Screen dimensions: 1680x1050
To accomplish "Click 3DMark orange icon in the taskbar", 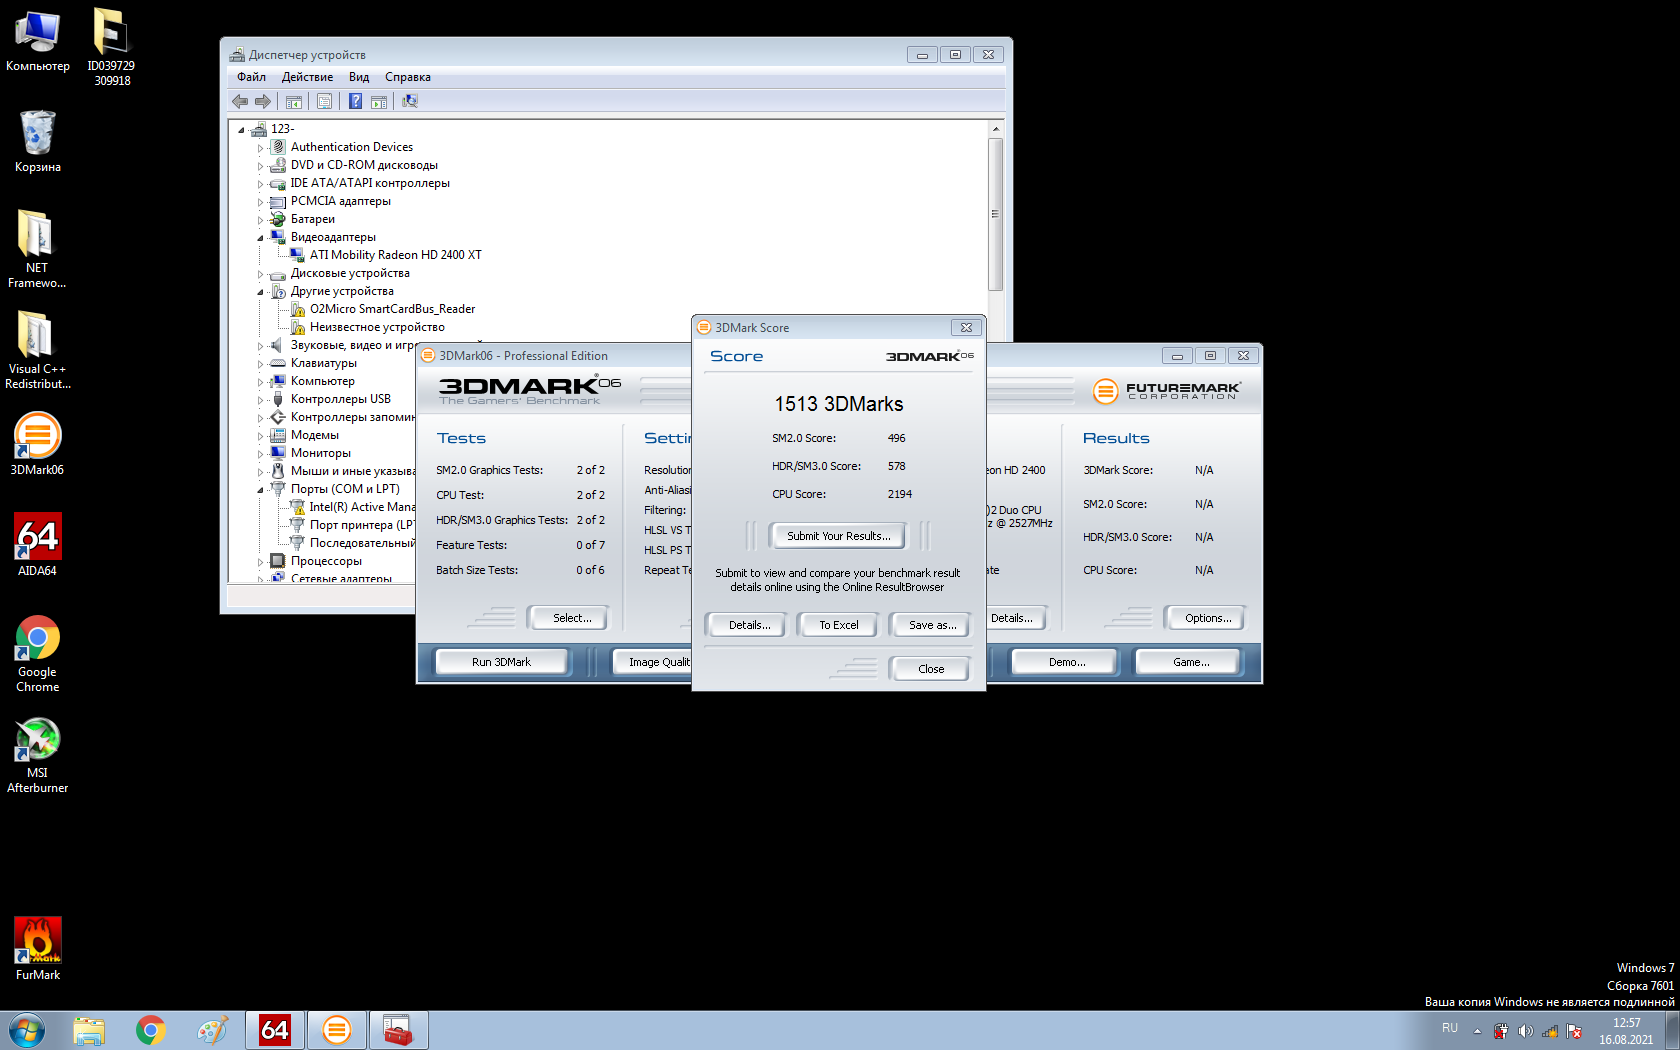I will (337, 1030).
